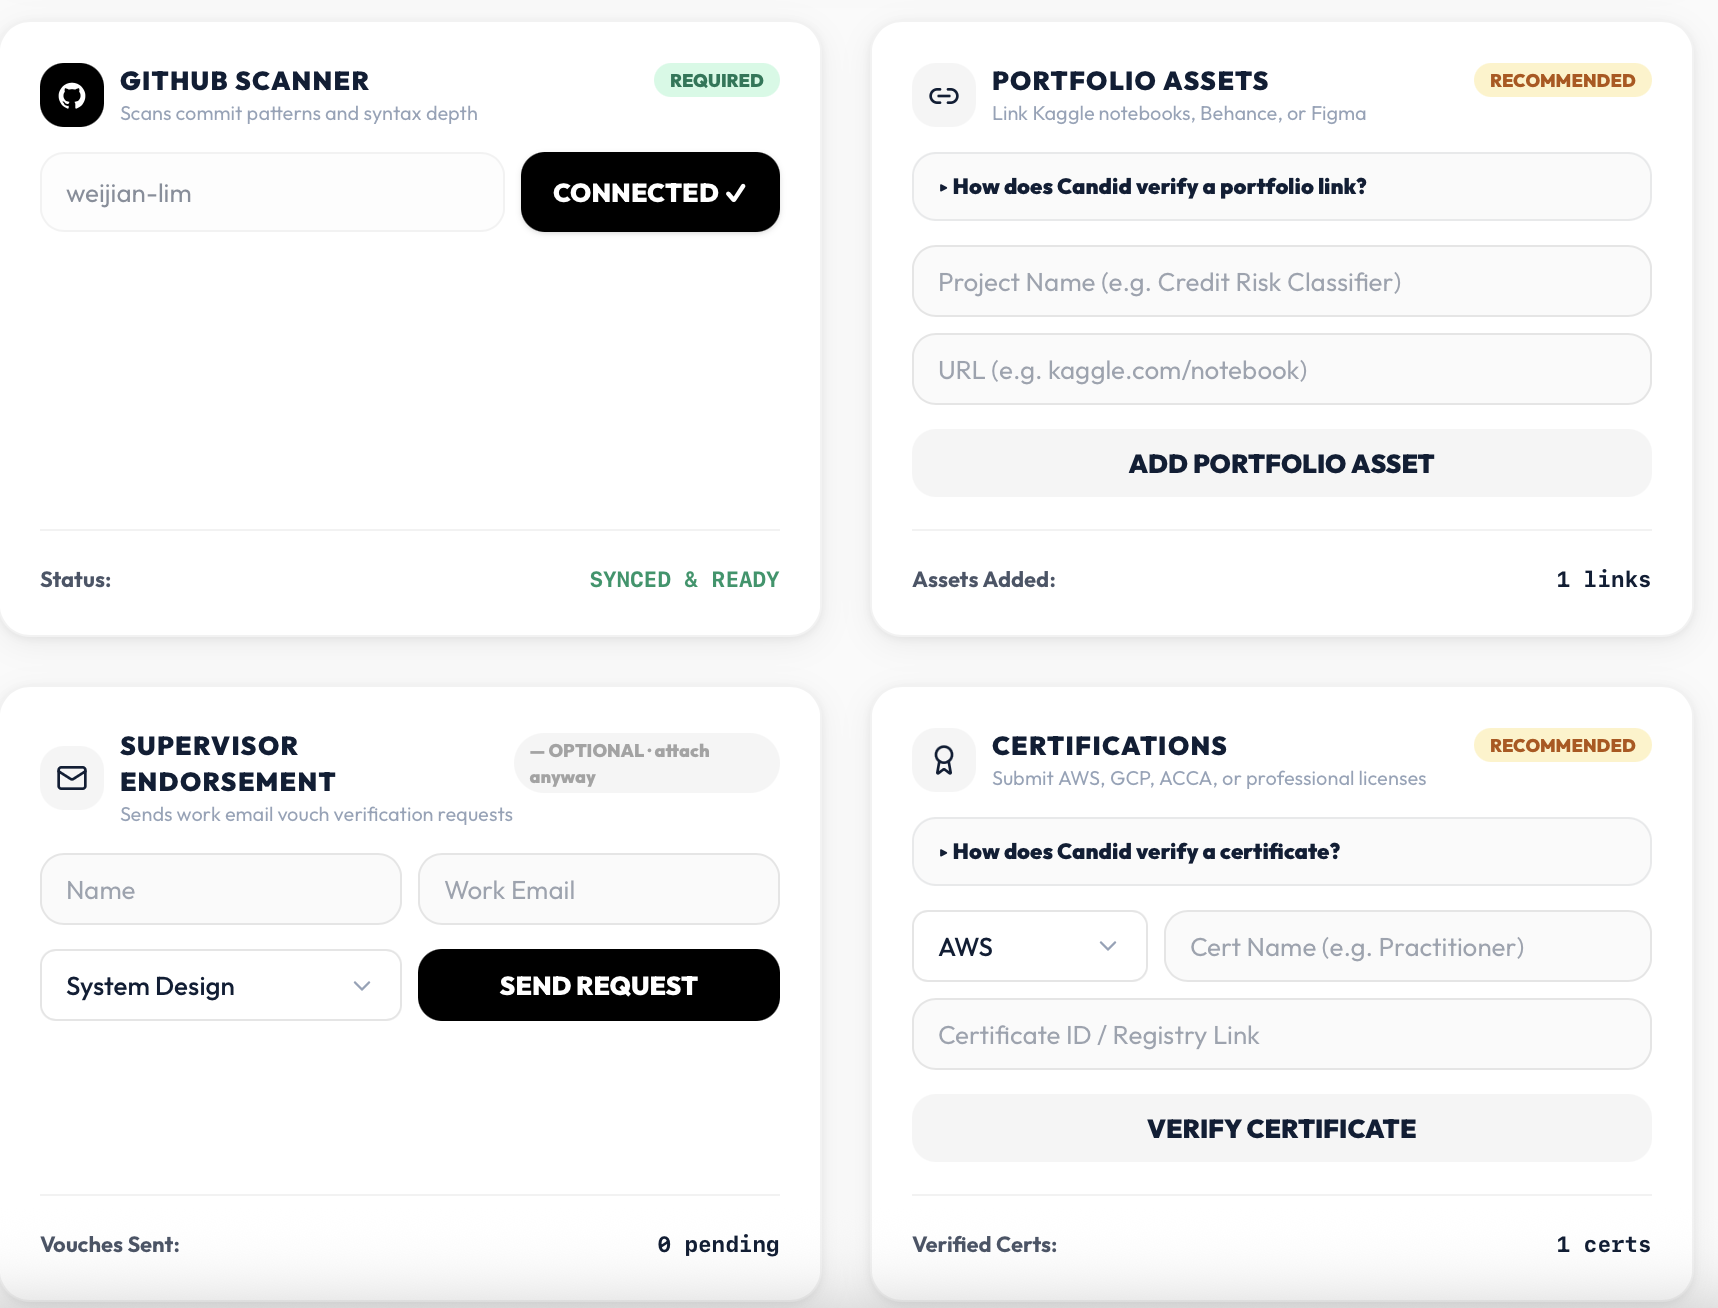Focus the GitHub username field weijian-lim

[x=272, y=192]
